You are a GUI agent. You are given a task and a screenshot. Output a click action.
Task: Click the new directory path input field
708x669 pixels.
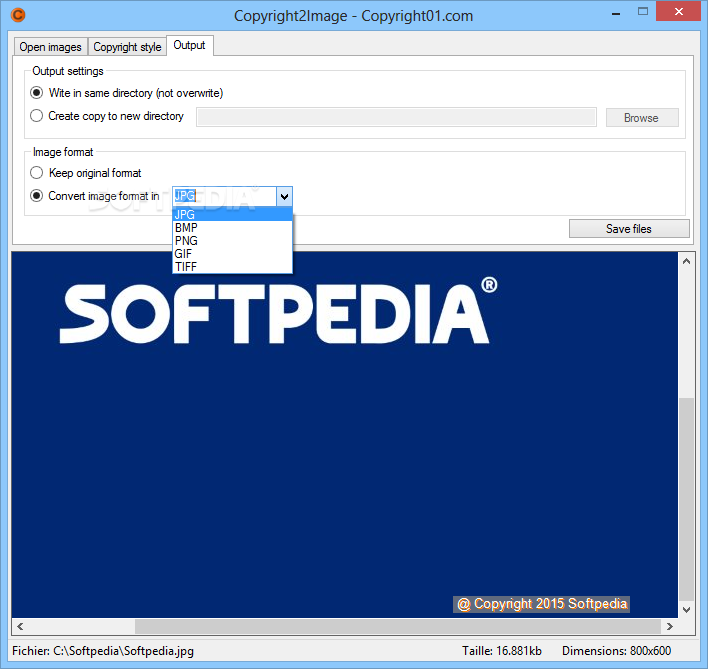tap(396, 117)
